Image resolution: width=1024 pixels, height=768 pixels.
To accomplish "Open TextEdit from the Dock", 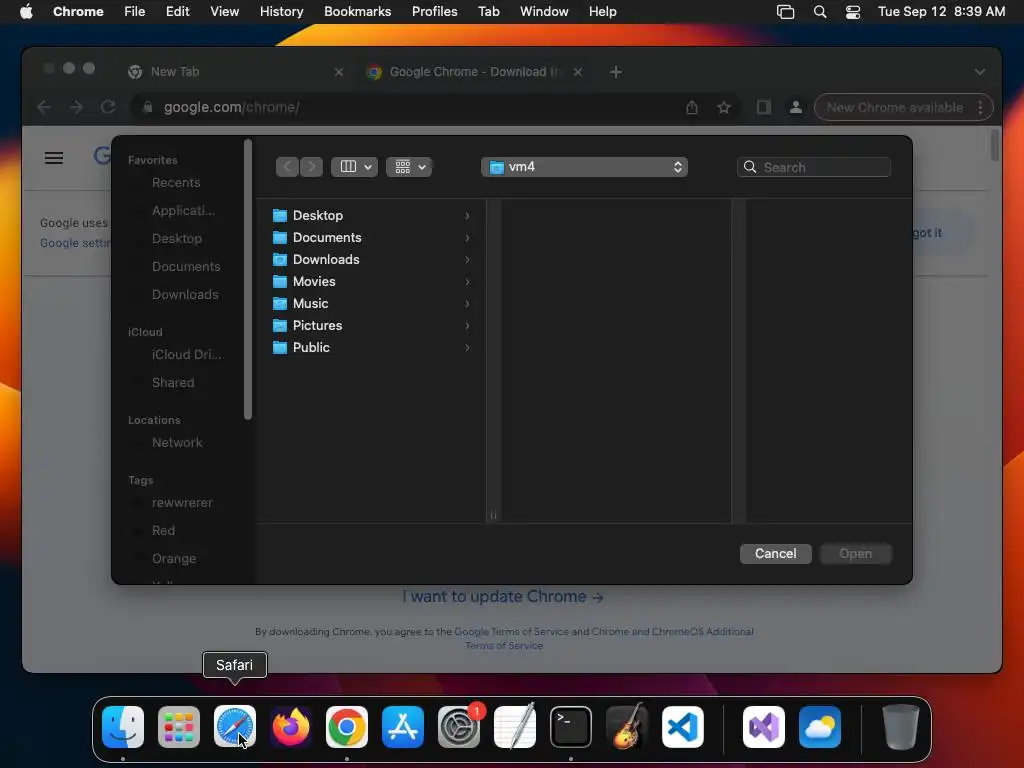I will tap(515, 727).
